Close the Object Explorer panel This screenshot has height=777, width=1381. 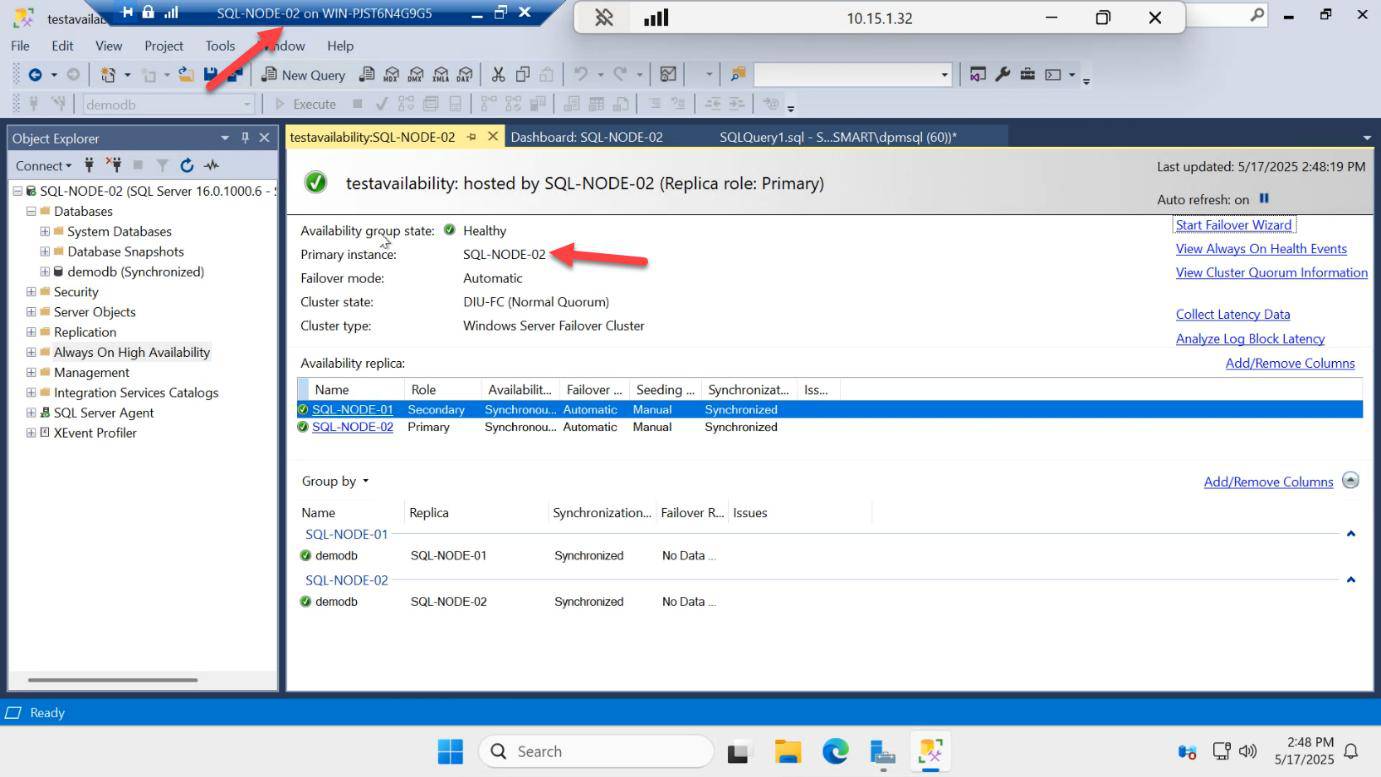click(264, 138)
